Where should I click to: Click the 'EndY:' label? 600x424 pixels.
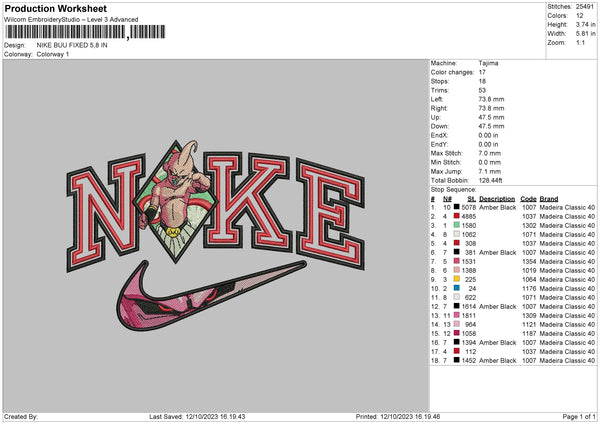tap(439, 144)
